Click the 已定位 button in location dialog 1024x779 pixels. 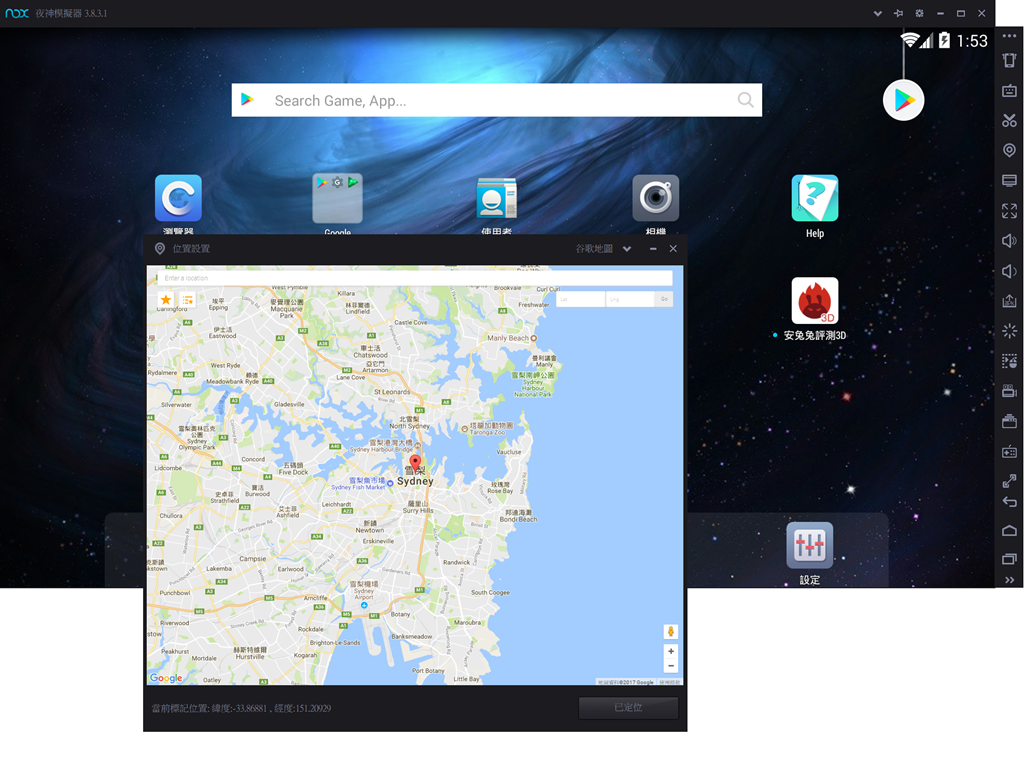click(628, 708)
